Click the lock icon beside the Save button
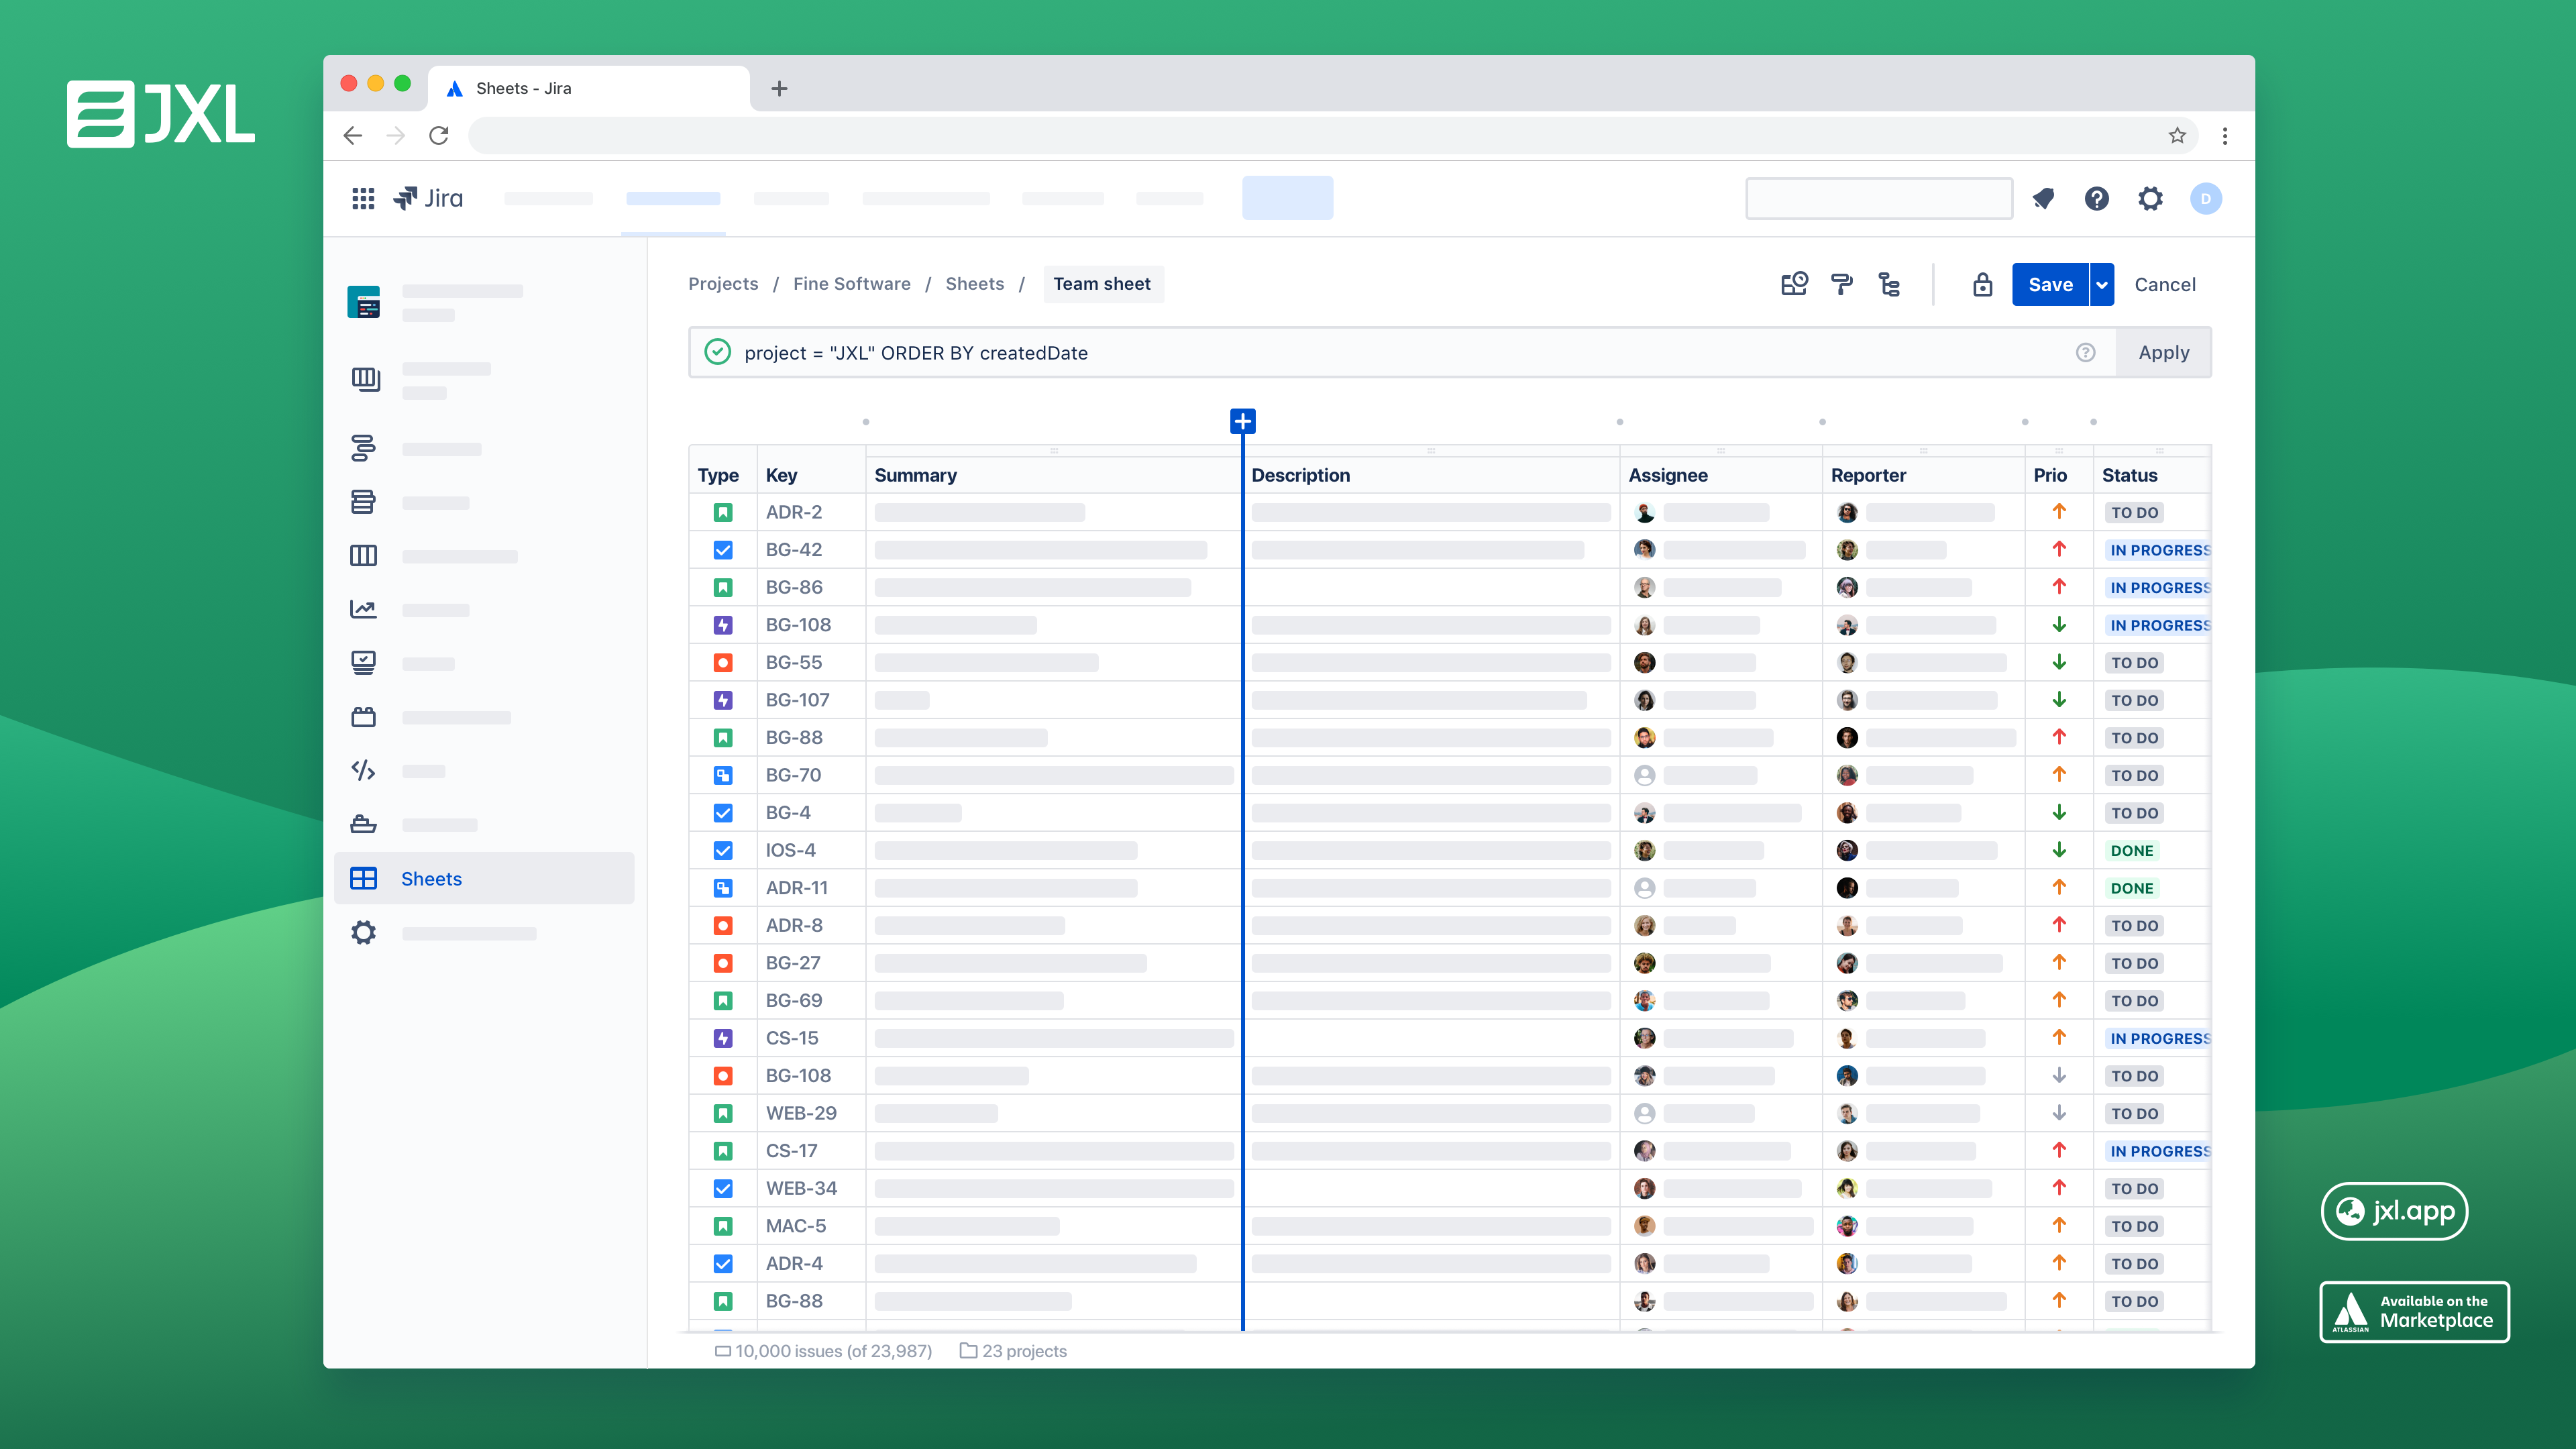Viewport: 2576px width, 1449px height. tap(1982, 284)
